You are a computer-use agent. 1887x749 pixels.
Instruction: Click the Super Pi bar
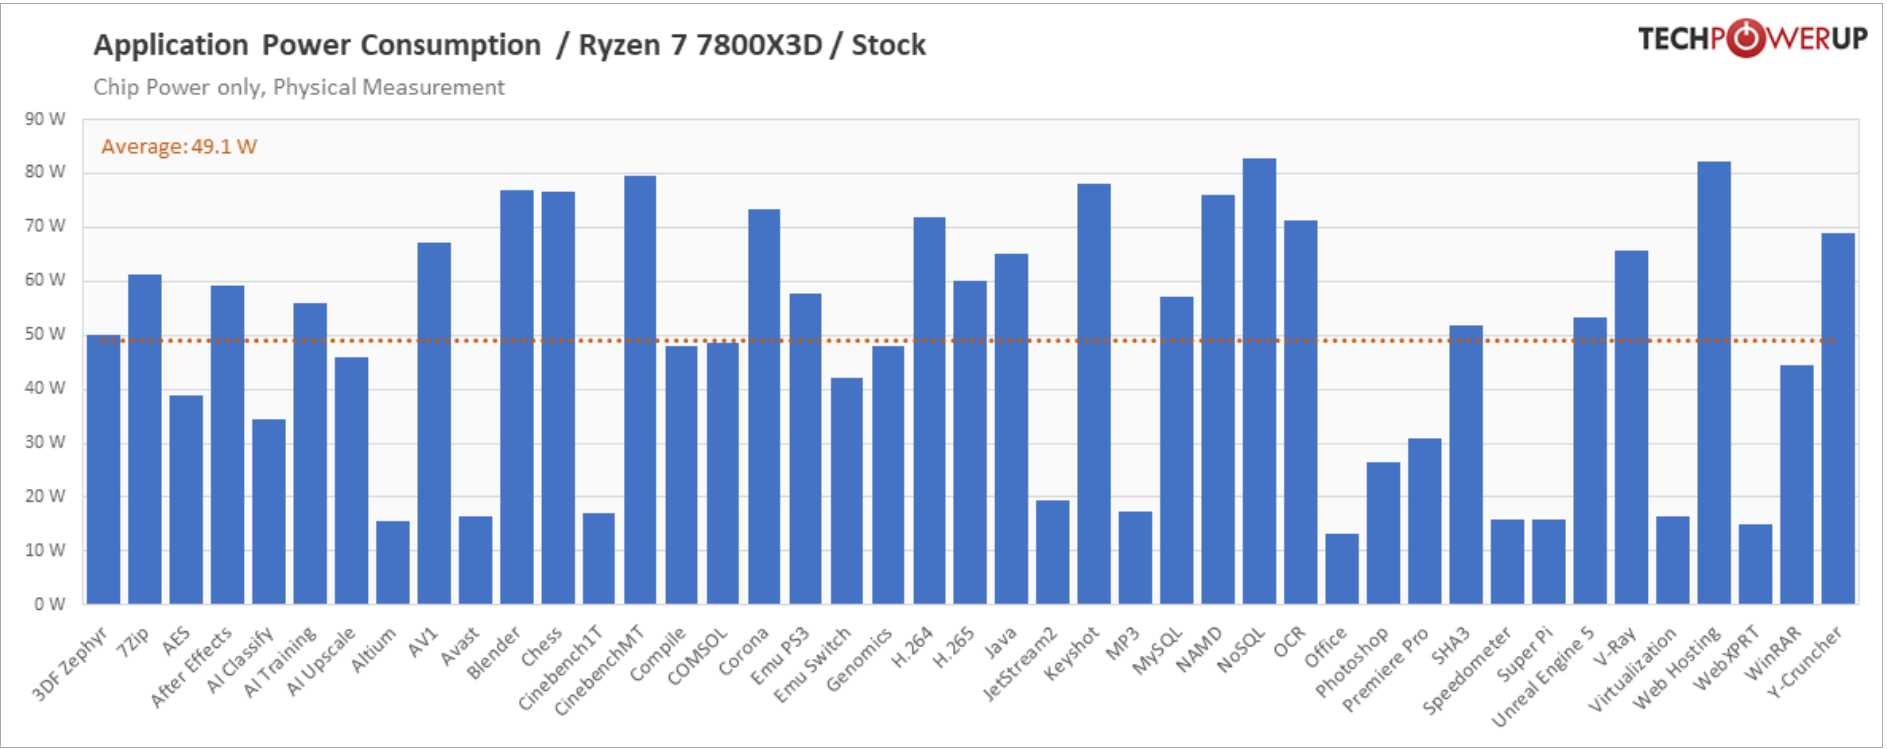click(1549, 562)
